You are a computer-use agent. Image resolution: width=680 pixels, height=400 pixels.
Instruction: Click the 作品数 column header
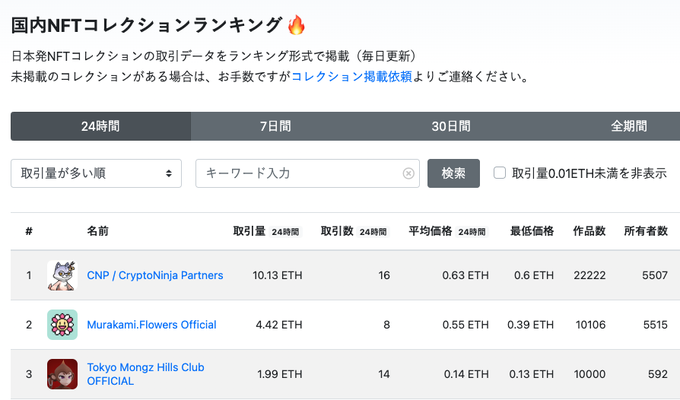pos(589,231)
